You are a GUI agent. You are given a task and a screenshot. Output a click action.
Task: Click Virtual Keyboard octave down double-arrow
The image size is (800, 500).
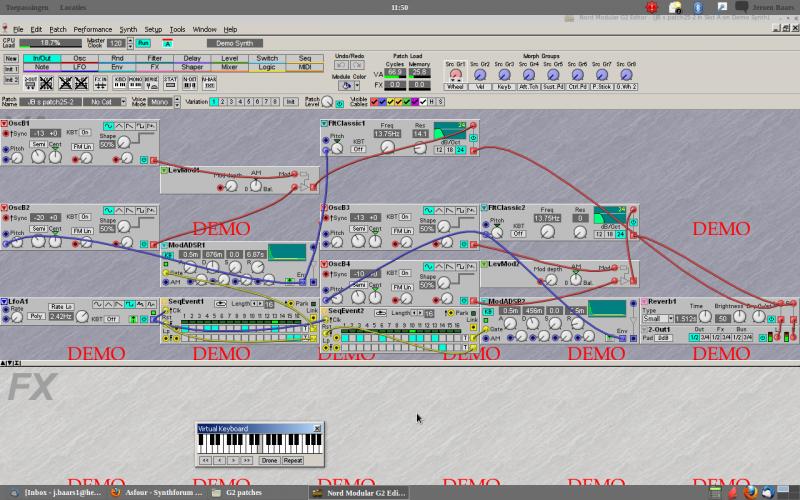pyautogui.click(x=205, y=460)
